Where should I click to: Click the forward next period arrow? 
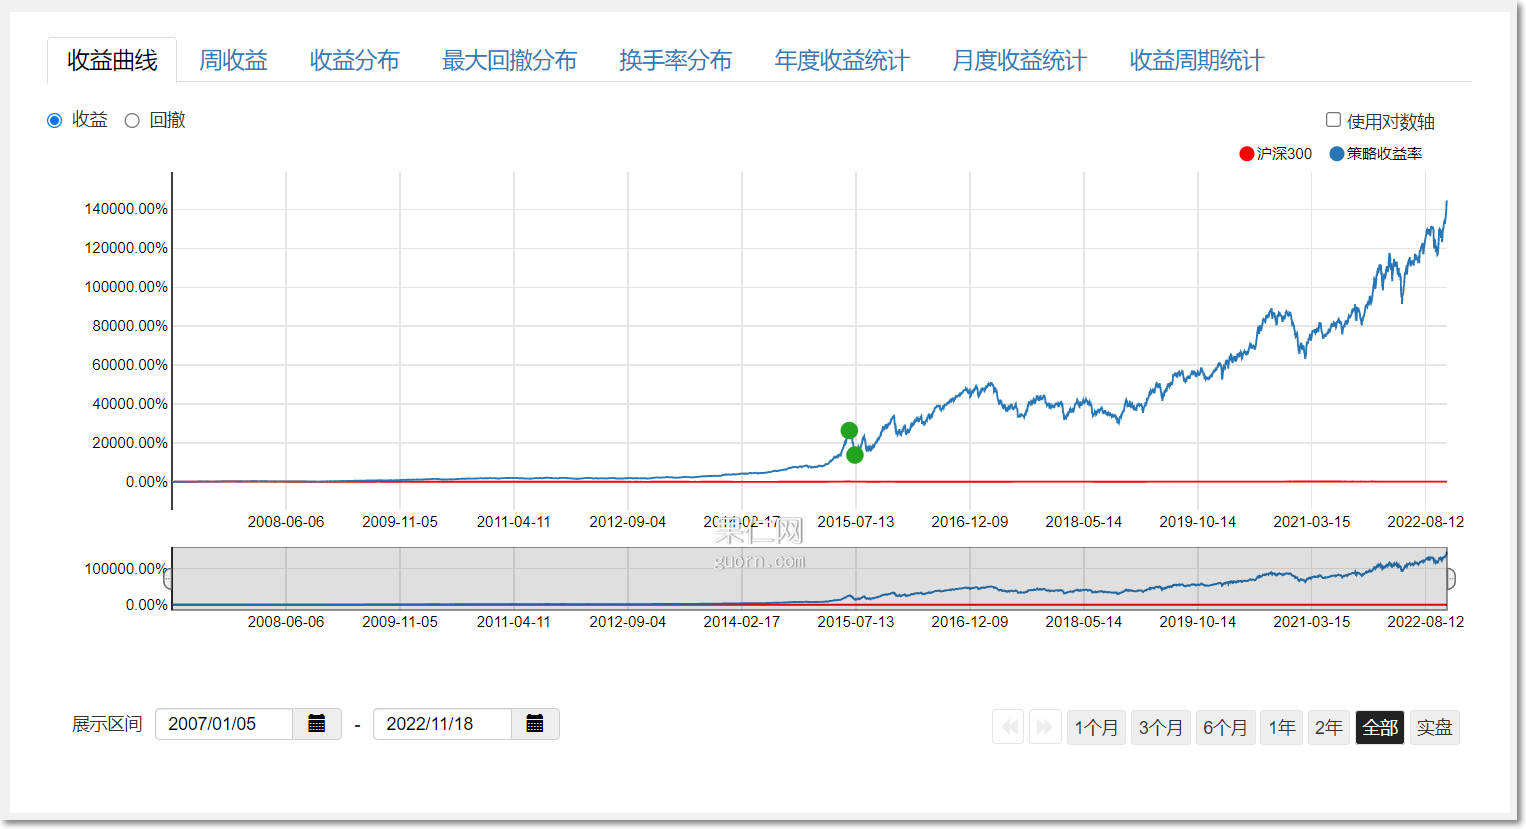coord(1044,727)
